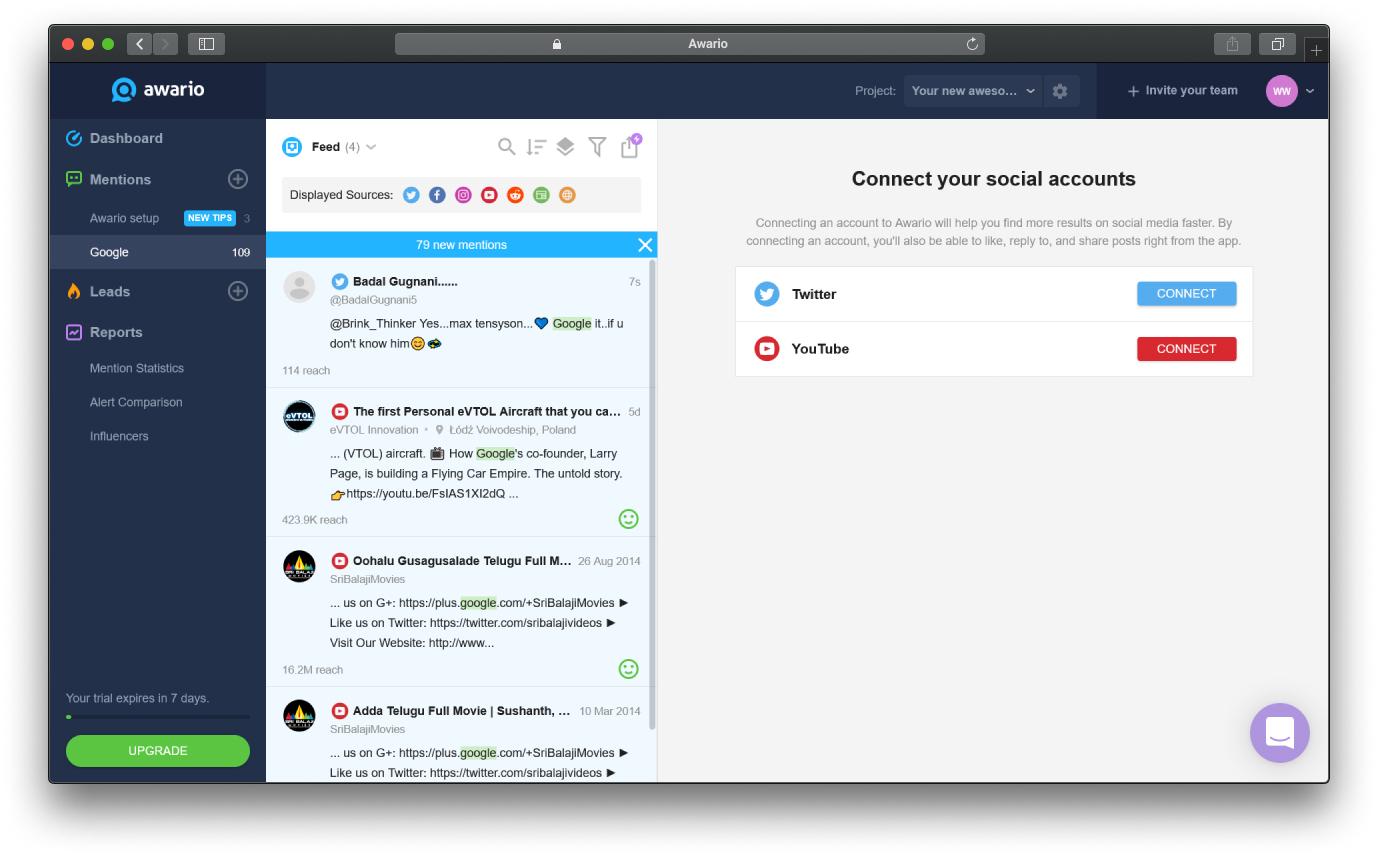Toggle the Facebook displayed source
Viewport: 1378px width, 856px height.
coord(437,195)
